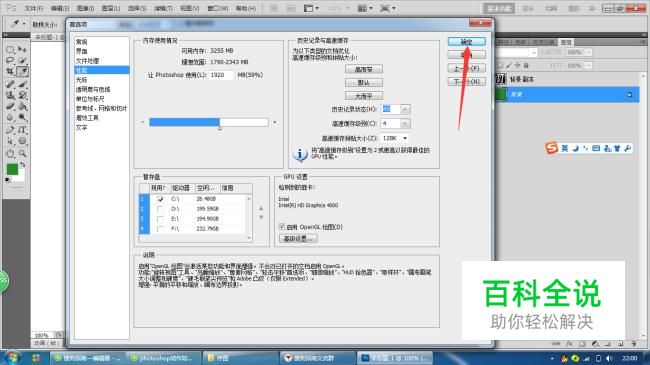The height and width of the screenshot is (365, 650).
Task: Open the 帮助(H) menu
Action: tap(246, 8)
